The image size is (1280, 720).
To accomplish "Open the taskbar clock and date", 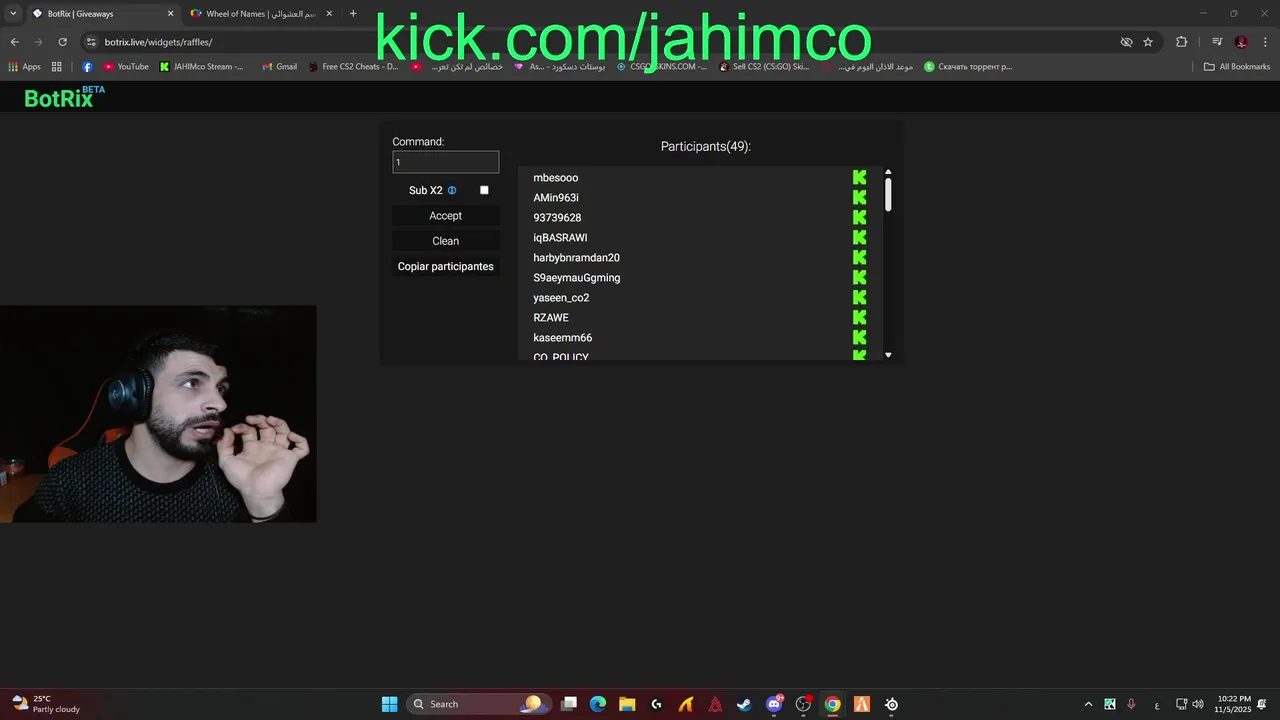I will point(1233,704).
